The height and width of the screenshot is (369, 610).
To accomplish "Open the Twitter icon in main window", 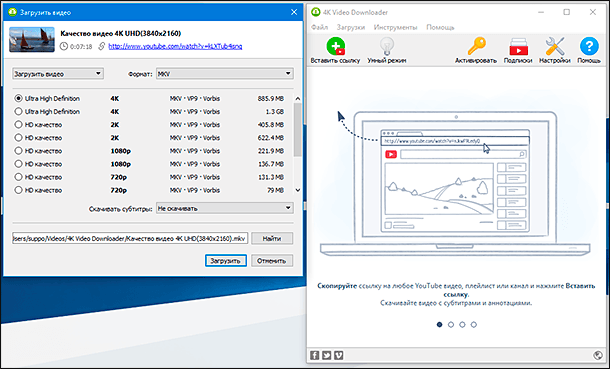I will pos(327,355).
